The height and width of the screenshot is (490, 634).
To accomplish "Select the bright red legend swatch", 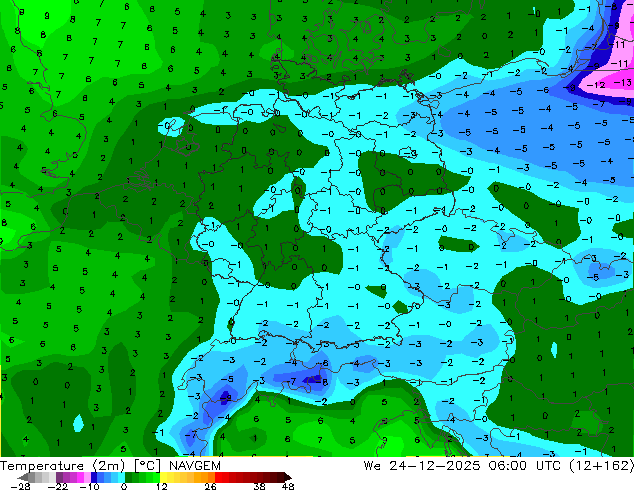I will 218,477.
